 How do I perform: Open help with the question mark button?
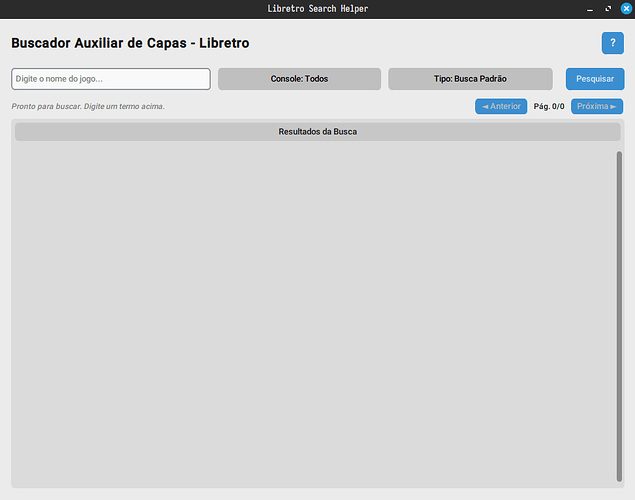pyautogui.click(x=612, y=43)
